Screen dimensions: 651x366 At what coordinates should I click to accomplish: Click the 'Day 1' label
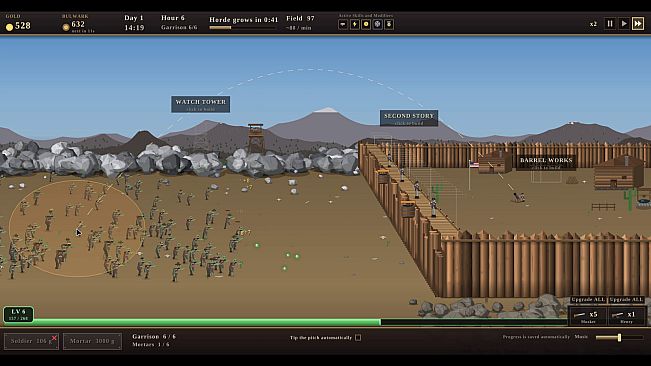coord(134,18)
